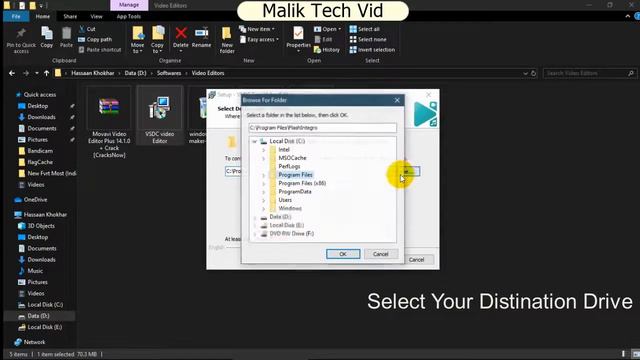
Task: Select Downloads under Quick access
Action: pyautogui.click(x=42, y=117)
